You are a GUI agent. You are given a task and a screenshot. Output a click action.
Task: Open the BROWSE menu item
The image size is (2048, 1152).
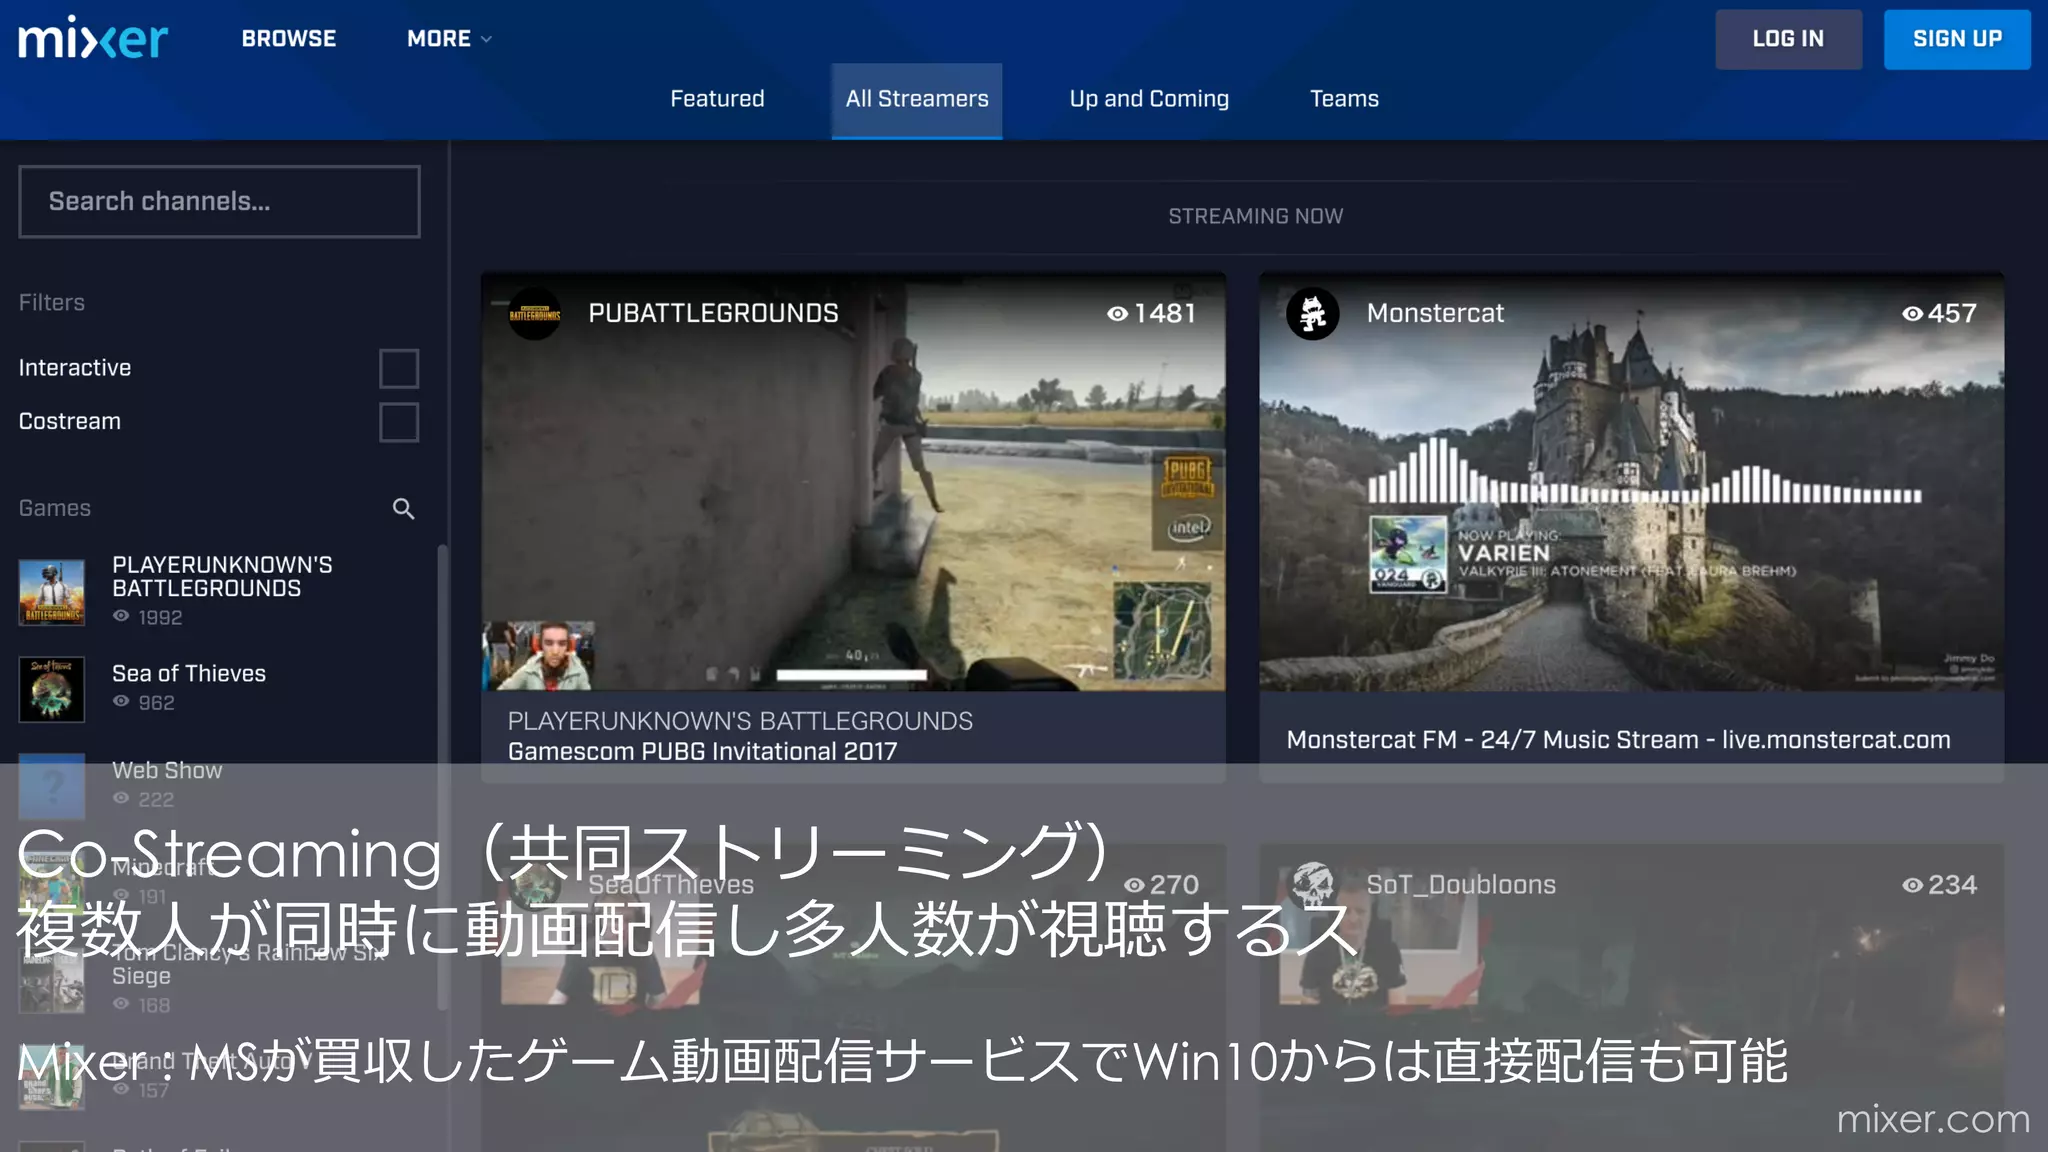pyautogui.click(x=289, y=39)
